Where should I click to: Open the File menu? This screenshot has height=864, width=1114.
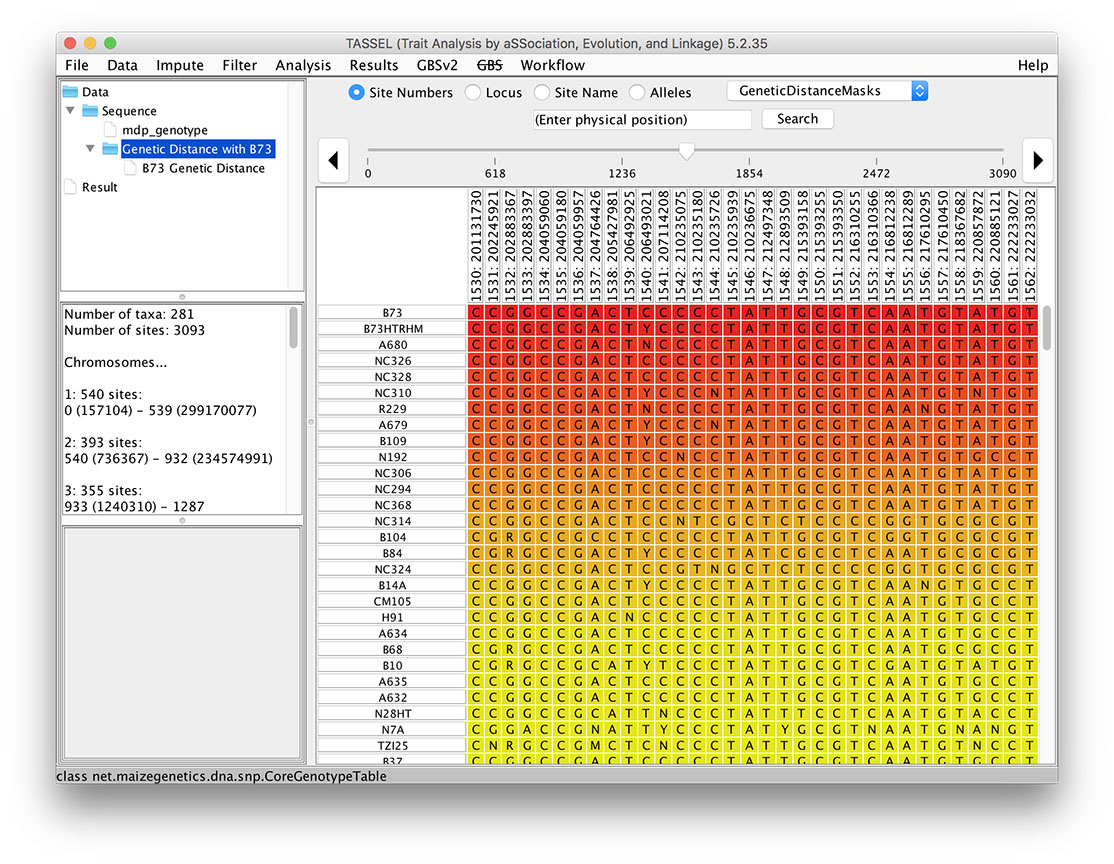click(77, 65)
